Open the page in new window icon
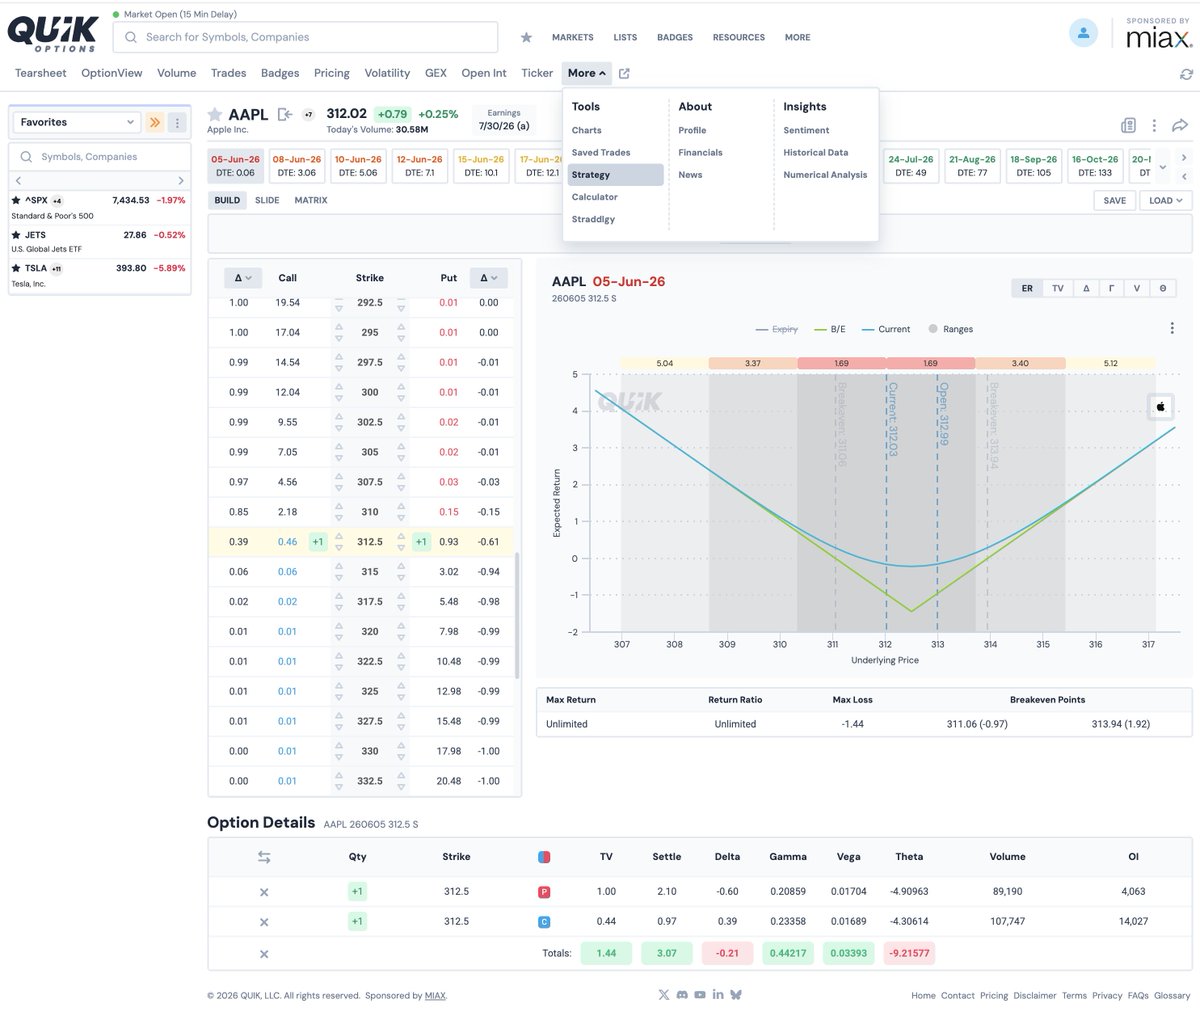The height and width of the screenshot is (1016, 1200). tap(624, 73)
